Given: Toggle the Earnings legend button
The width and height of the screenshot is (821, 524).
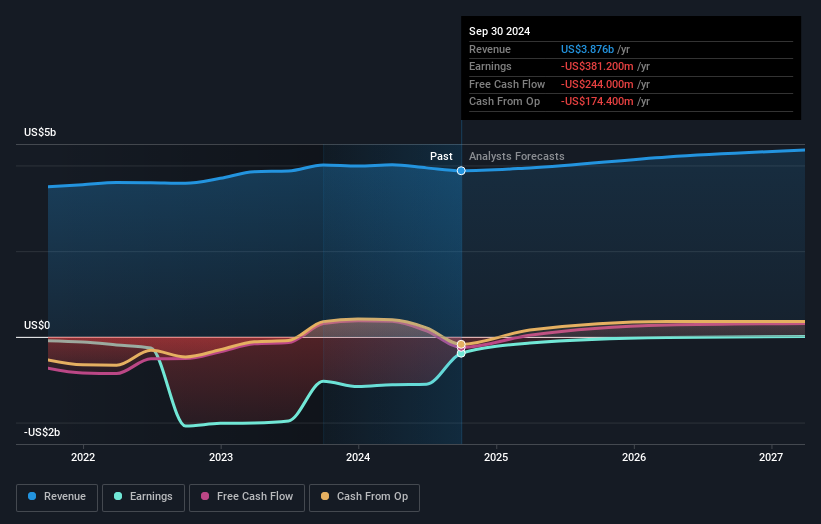Looking at the screenshot, I should coord(143,497).
